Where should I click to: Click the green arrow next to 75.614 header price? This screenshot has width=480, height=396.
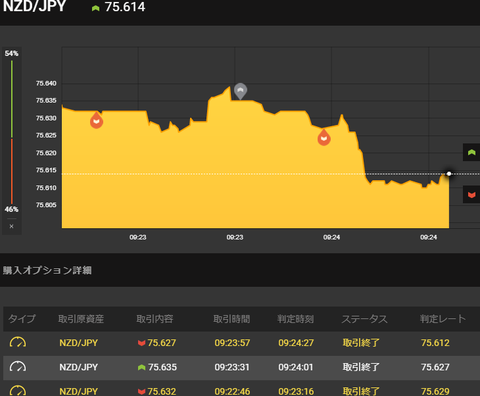coord(96,8)
